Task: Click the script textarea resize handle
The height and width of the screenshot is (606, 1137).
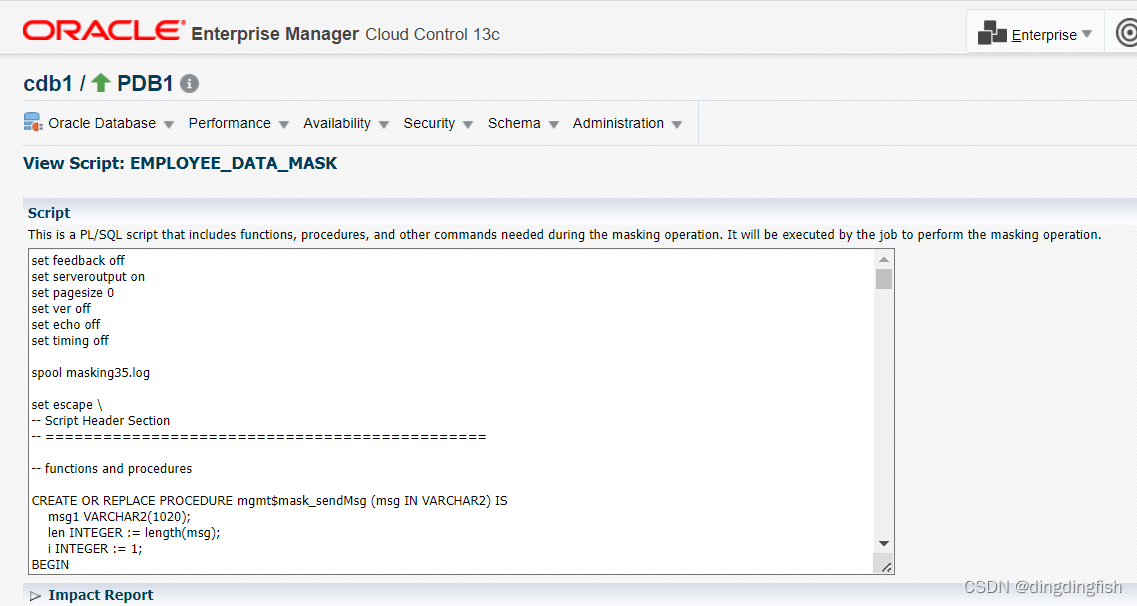Action: [x=886, y=566]
